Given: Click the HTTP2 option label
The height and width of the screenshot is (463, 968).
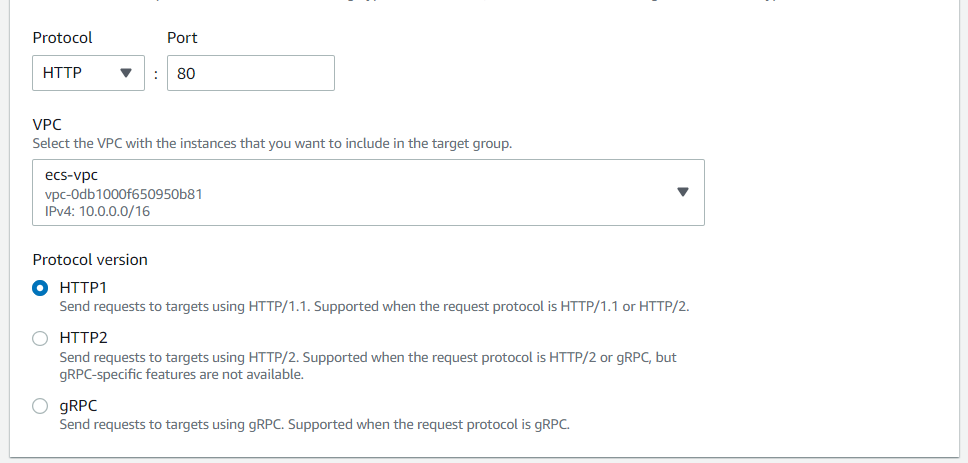Looking at the screenshot, I should (x=83, y=338).
